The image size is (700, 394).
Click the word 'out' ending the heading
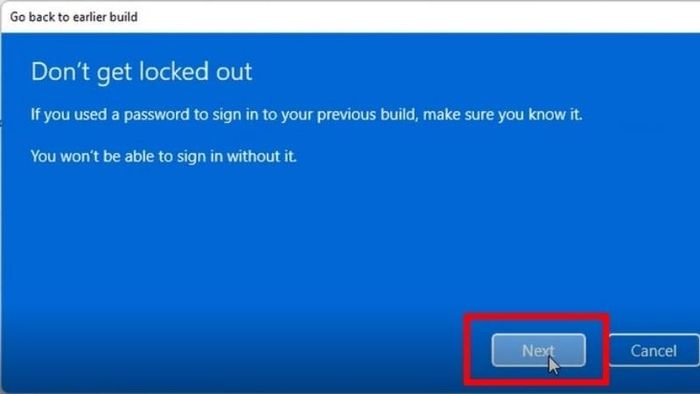[x=234, y=72]
